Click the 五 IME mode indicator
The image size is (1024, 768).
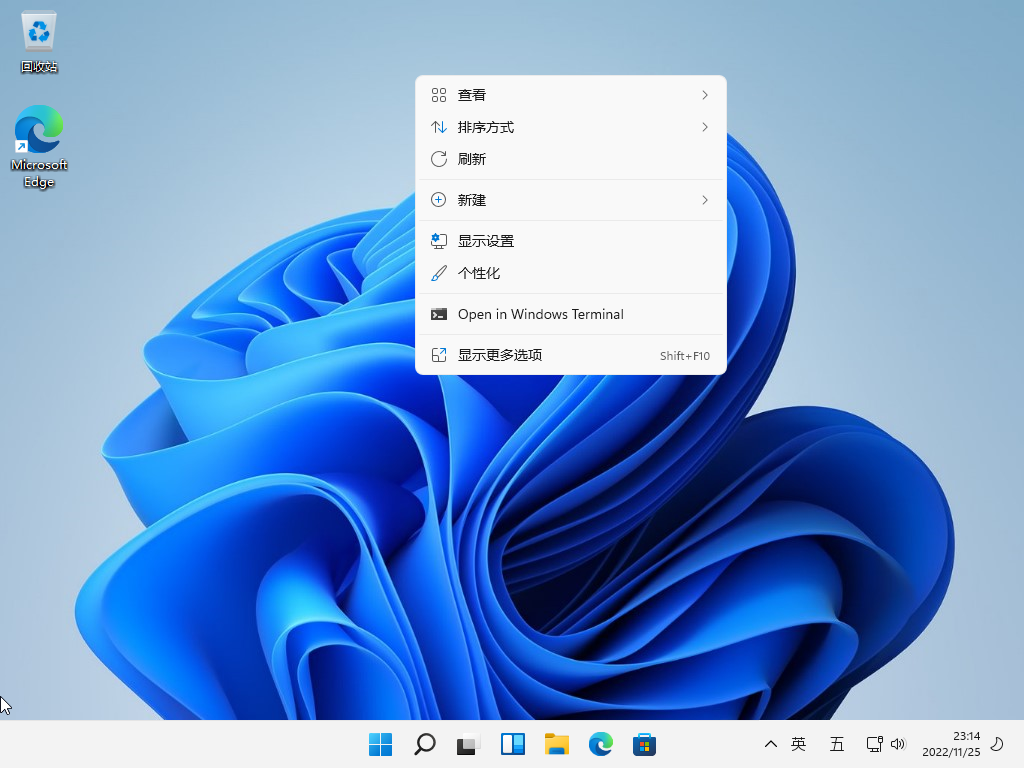[837, 744]
